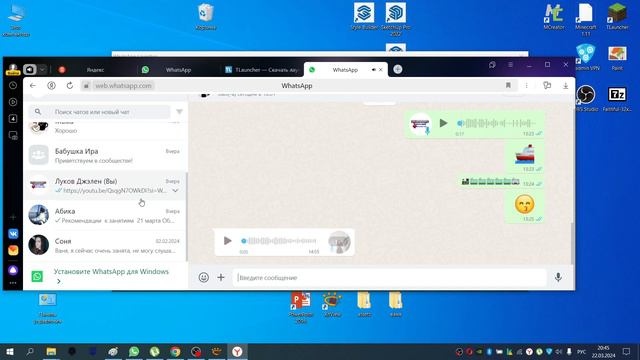The height and width of the screenshot is (360, 640).
Task: Open the green WhatsApp install icon
Action: (x=37, y=276)
